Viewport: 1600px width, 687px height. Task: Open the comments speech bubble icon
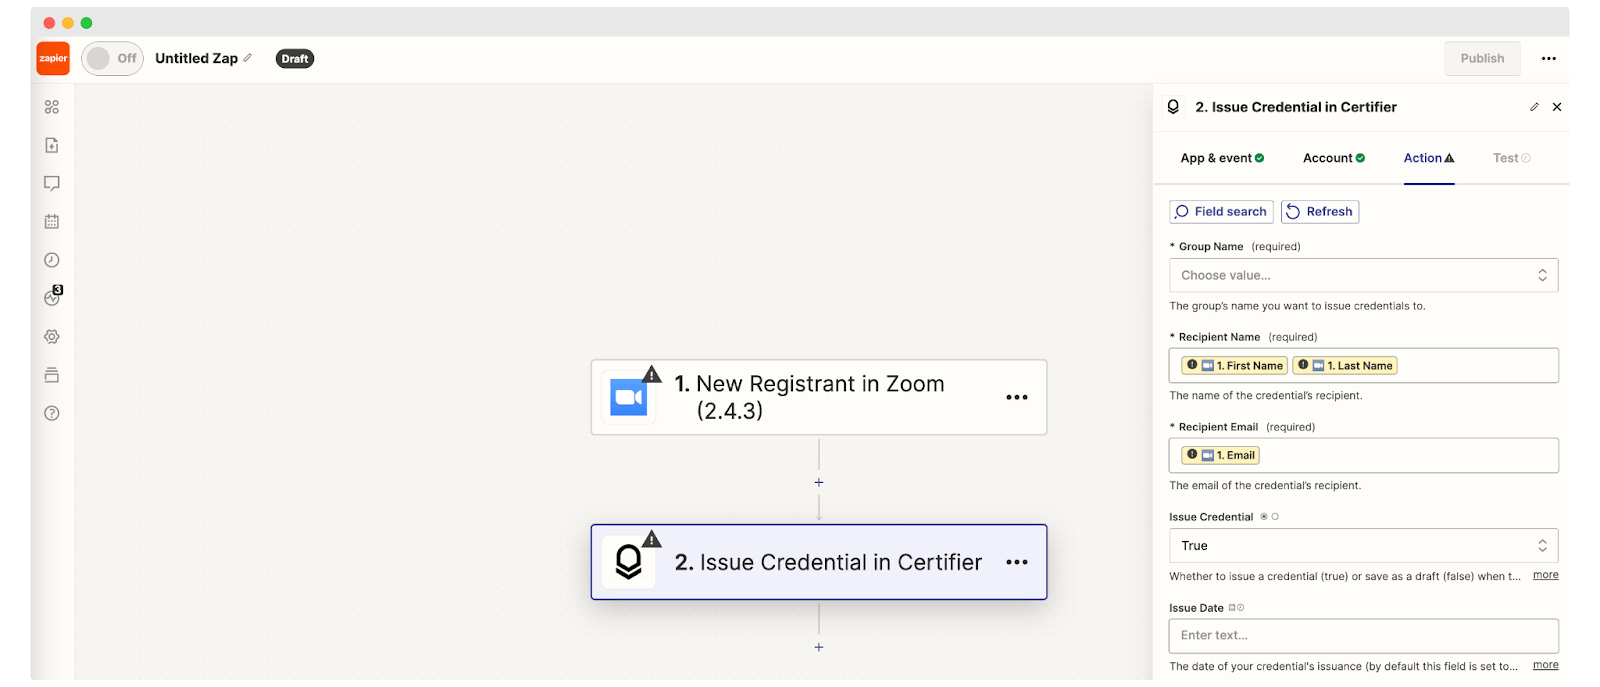point(52,183)
